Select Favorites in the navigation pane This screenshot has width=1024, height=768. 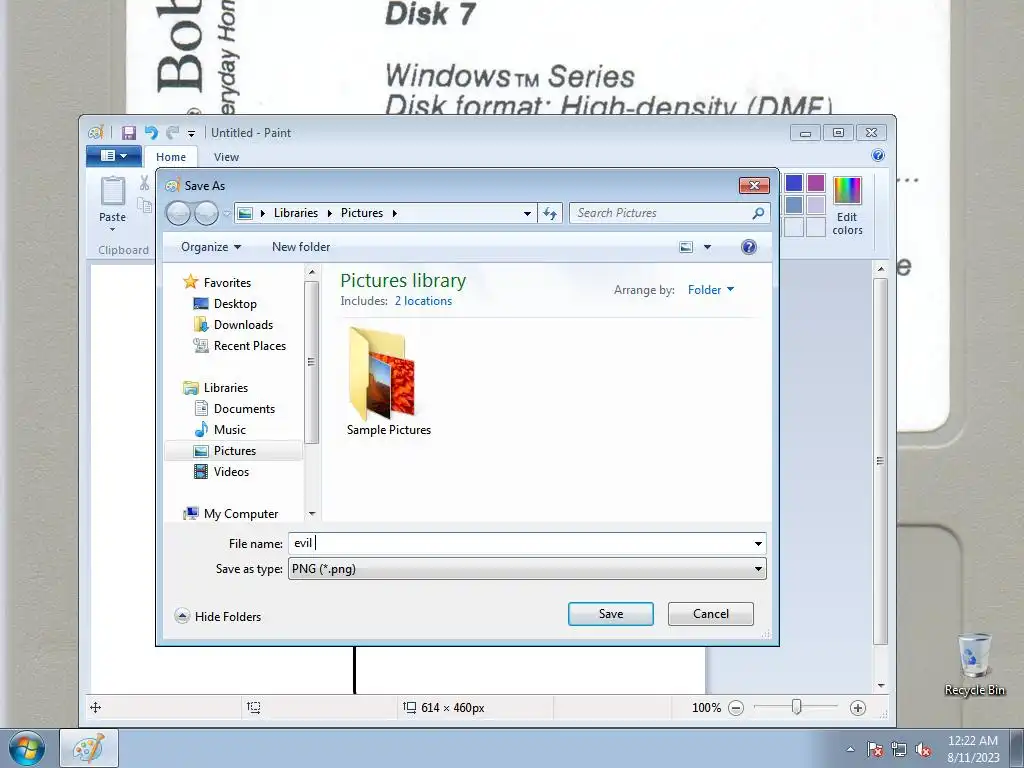click(227, 283)
